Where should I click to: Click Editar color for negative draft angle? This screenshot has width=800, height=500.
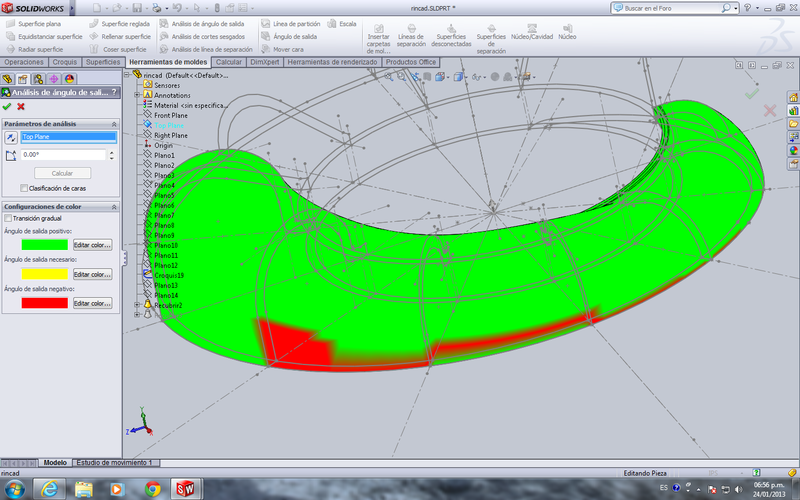[x=92, y=303]
